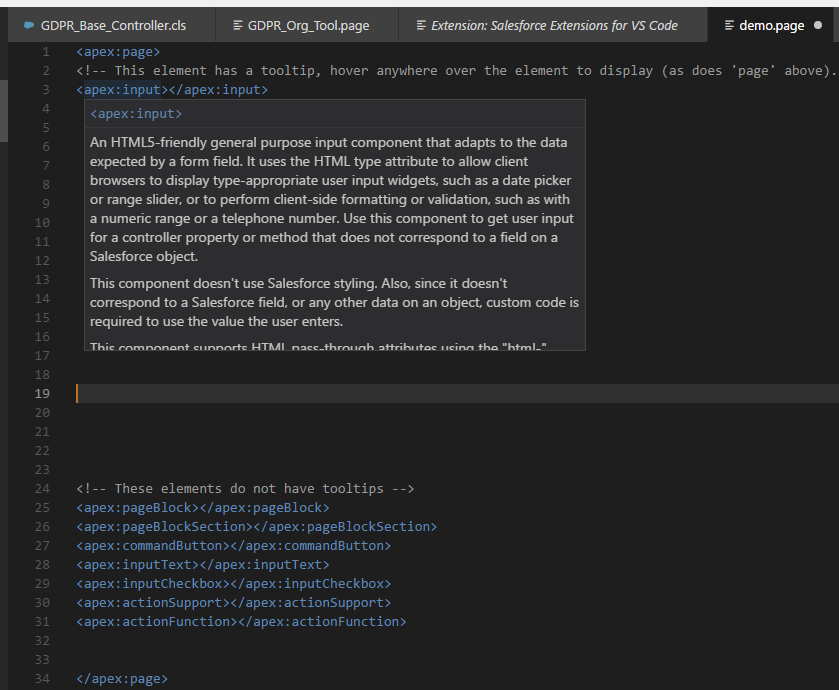Click the Apex file icon on GDPR_Base_Controller.cls tab
The image size is (839, 690).
29,25
